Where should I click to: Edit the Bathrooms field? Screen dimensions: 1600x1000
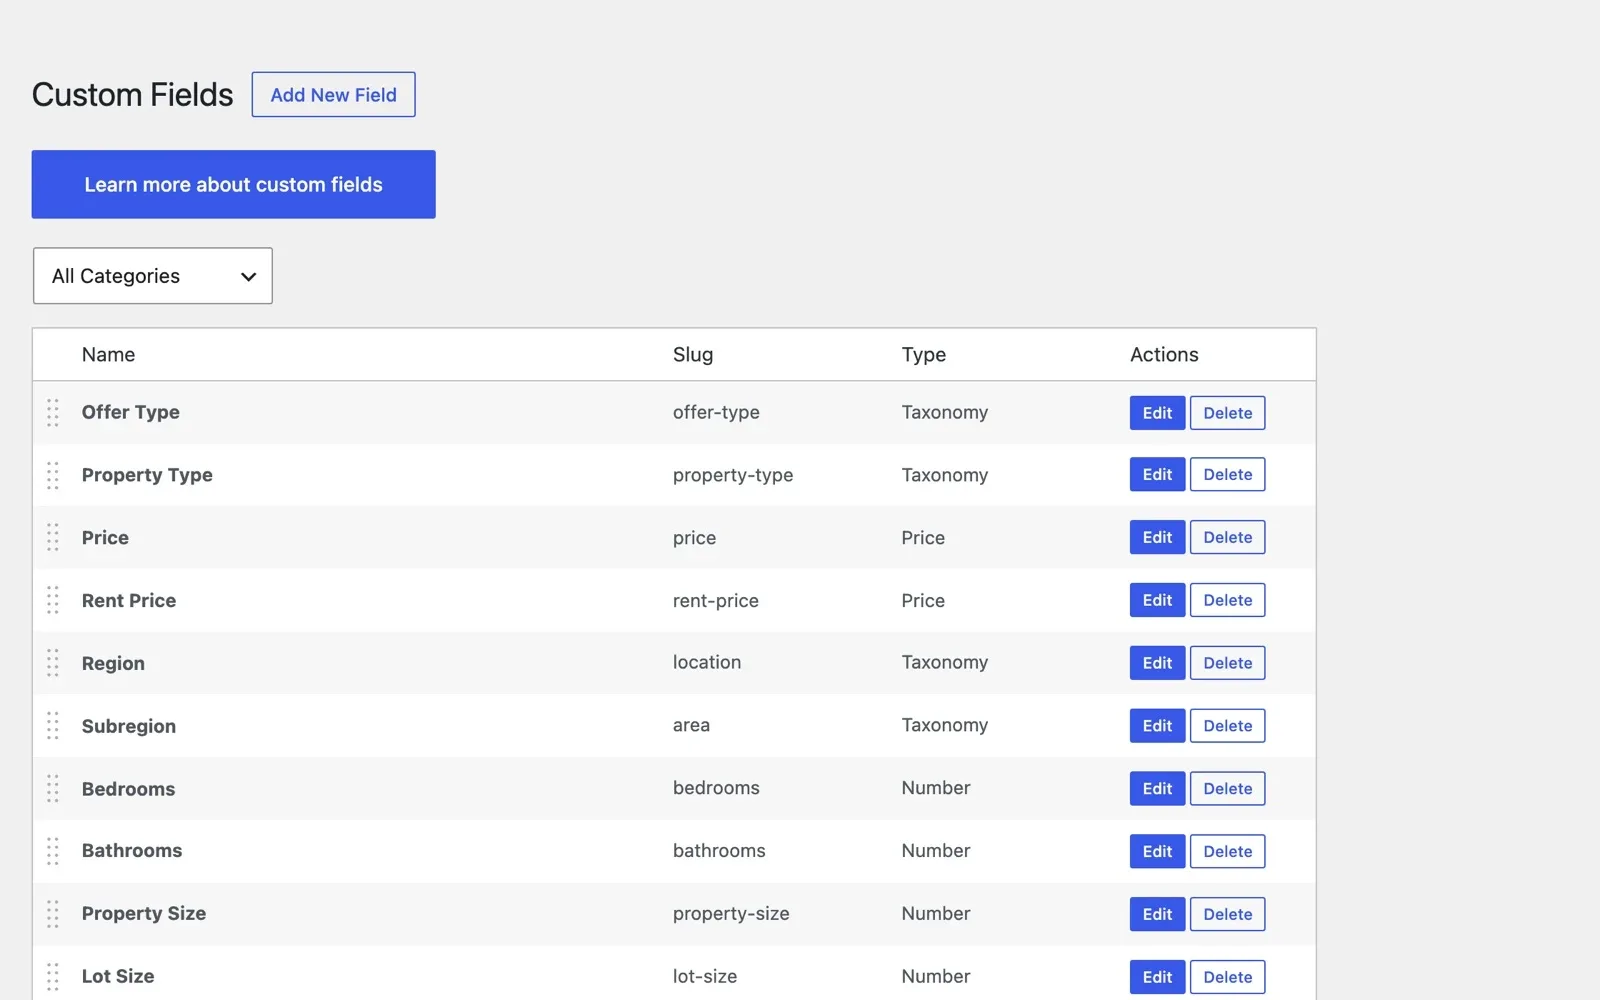click(1157, 852)
